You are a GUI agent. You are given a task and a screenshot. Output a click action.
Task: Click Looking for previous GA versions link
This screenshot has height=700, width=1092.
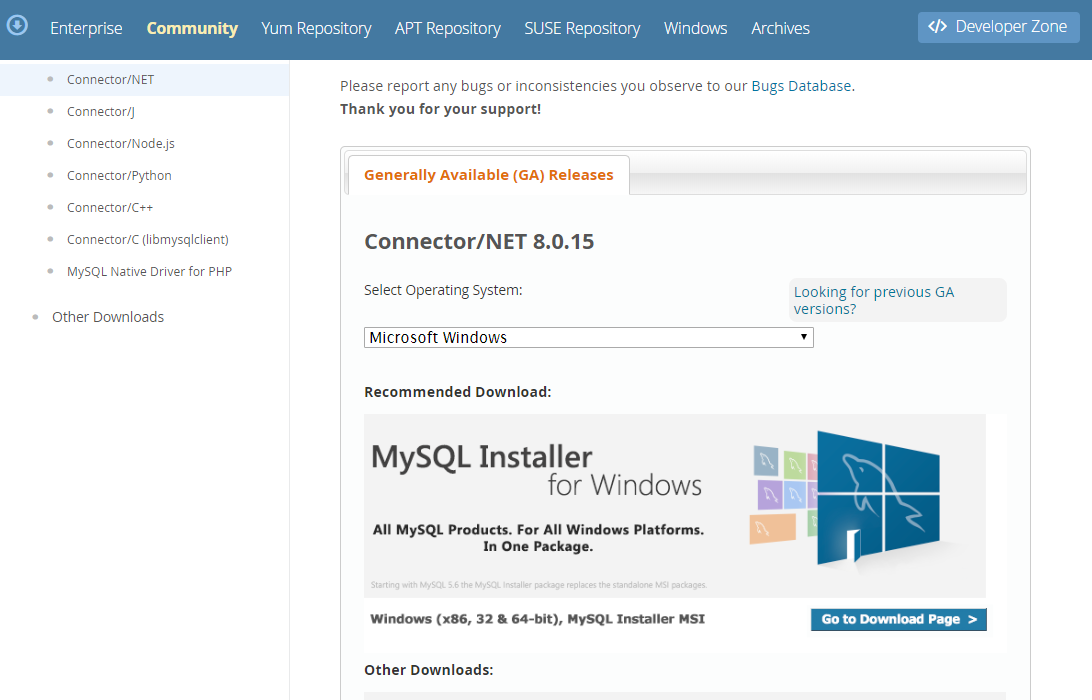coord(873,300)
